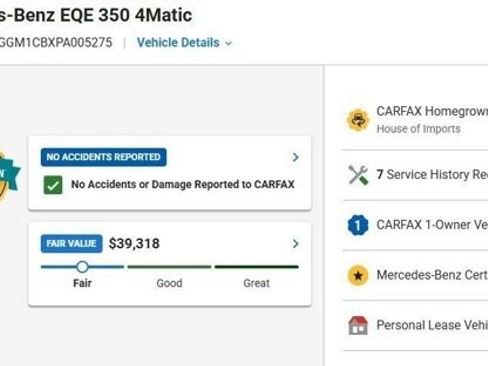Click the Personal Lease house icon

[x=358, y=325]
